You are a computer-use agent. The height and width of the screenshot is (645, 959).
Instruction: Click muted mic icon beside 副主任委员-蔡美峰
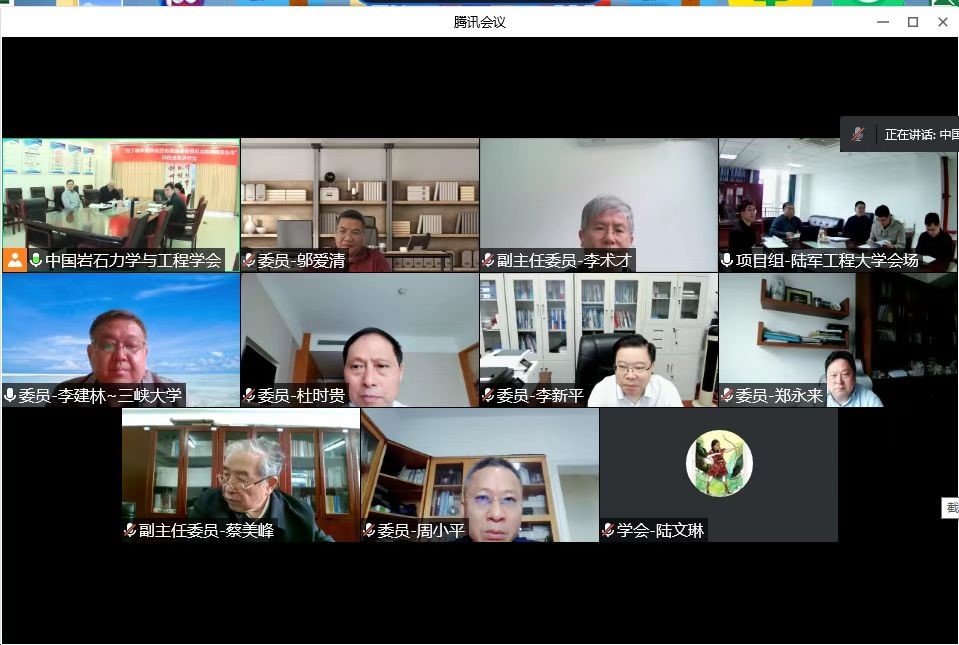(x=130, y=530)
